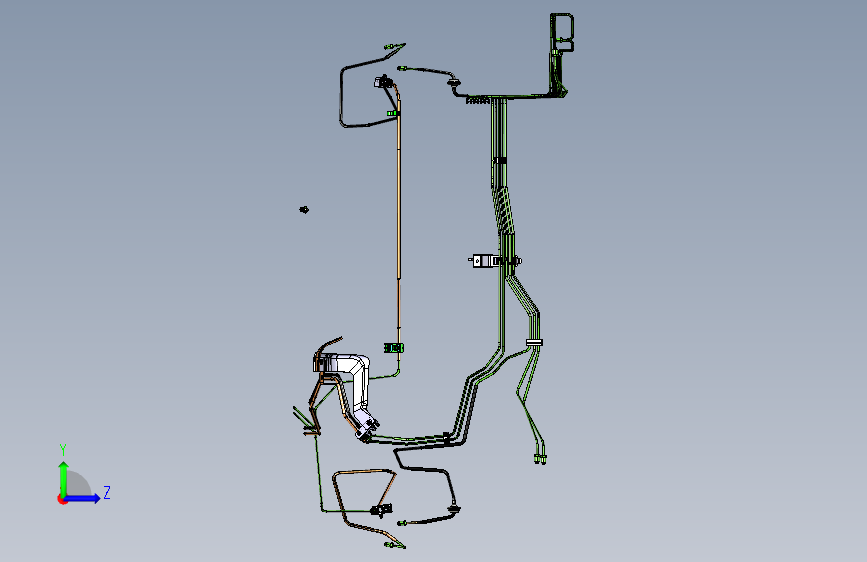Click the blue Z axis arrow of the triad
The height and width of the screenshot is (562, 867).
(83, 498)
